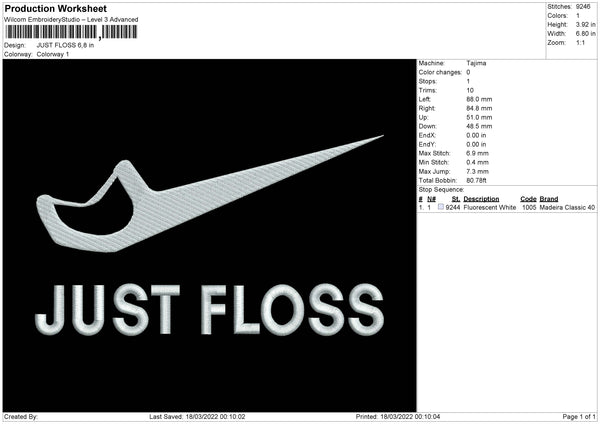The width and height of the screenshot is (600, 424).
Task: Click the 'Total Bobbin:' label
Action: (438, 181)
